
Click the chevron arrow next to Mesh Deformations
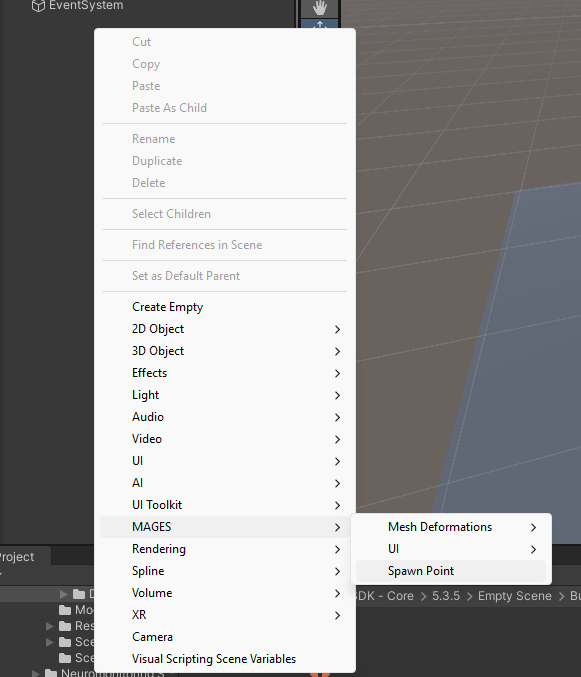tap(534, 528)
